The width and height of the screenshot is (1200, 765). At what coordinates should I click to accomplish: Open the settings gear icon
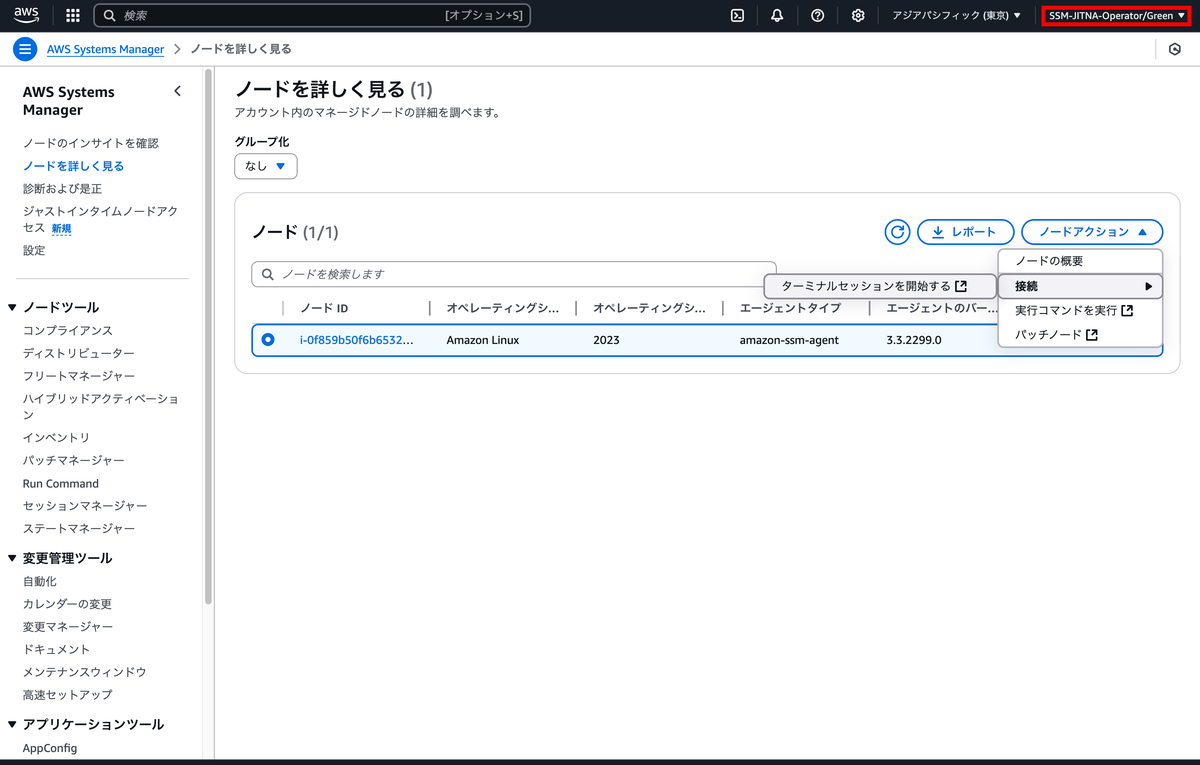857,15
